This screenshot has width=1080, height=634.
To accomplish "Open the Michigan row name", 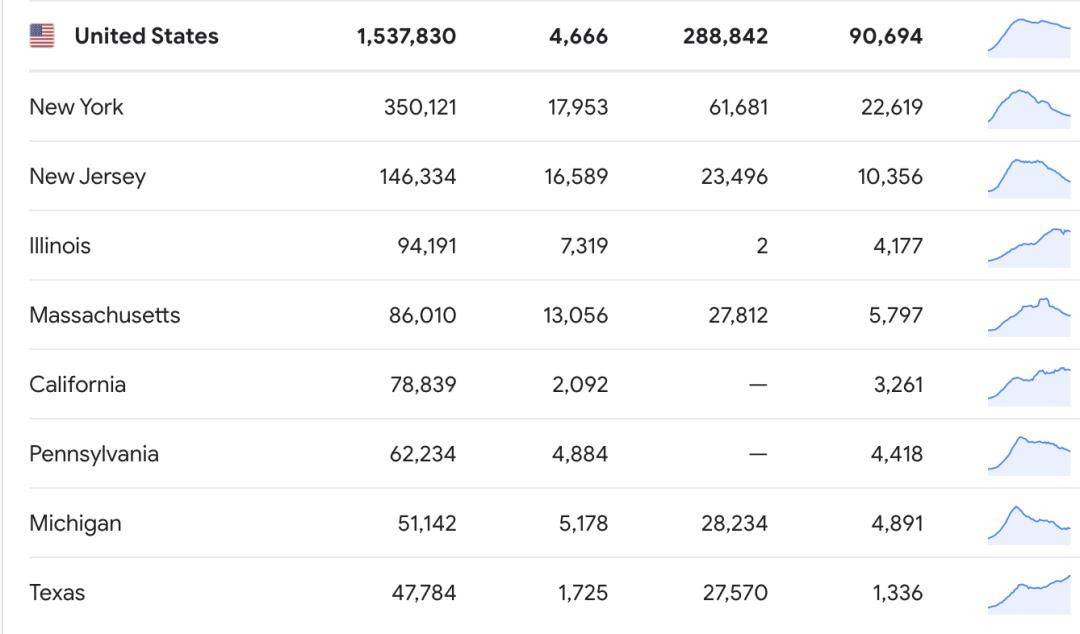I will coord(75,523).
